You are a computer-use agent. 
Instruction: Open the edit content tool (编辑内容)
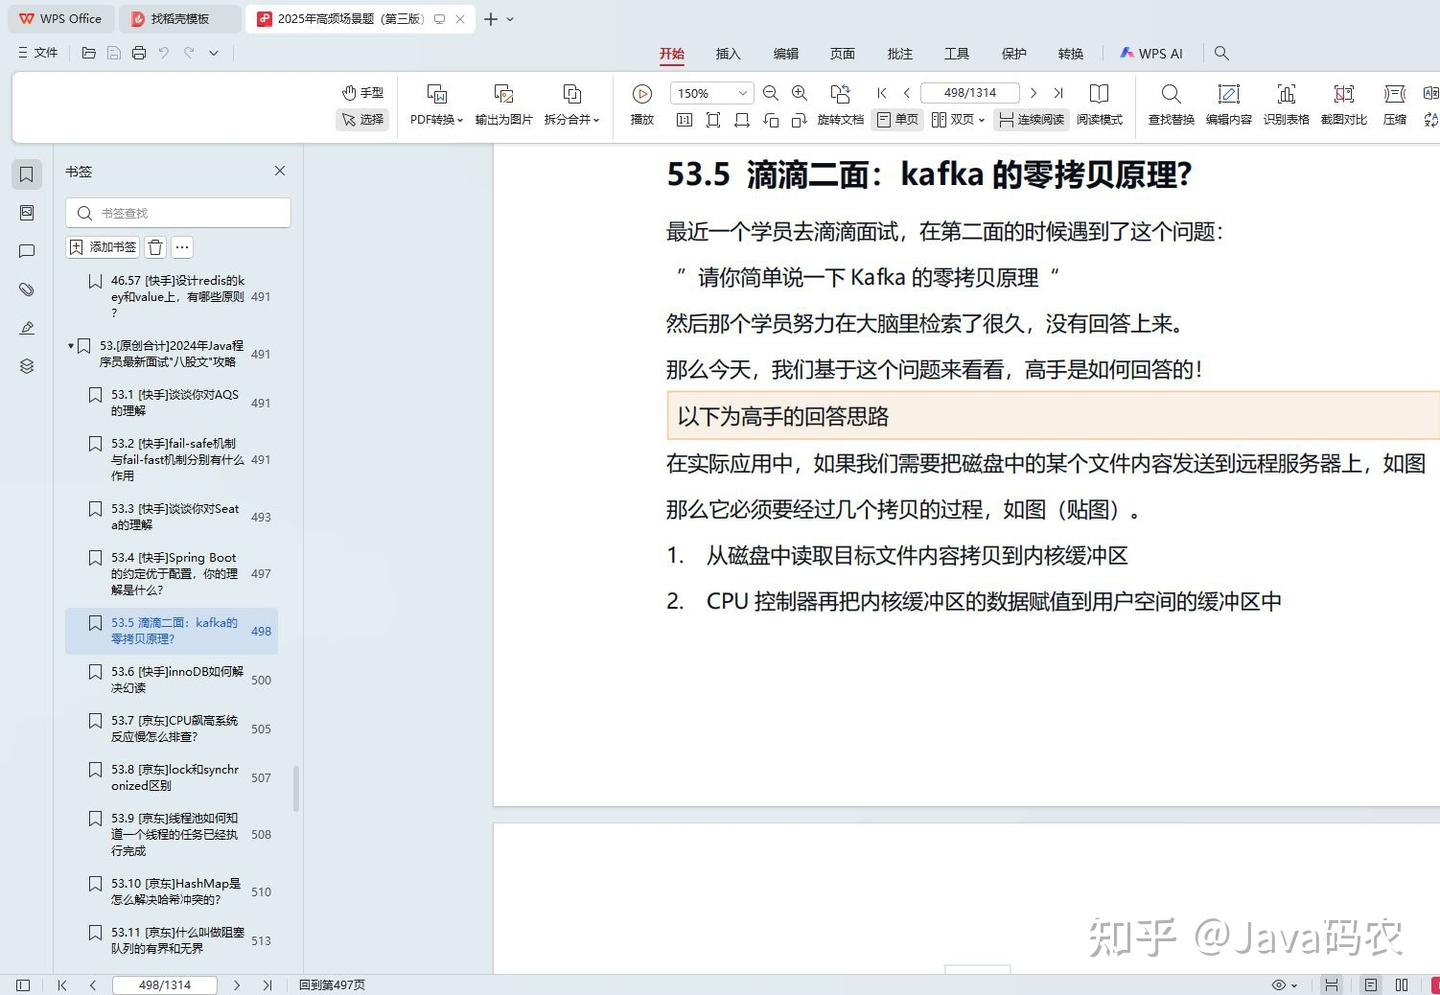pos(1228,105)
